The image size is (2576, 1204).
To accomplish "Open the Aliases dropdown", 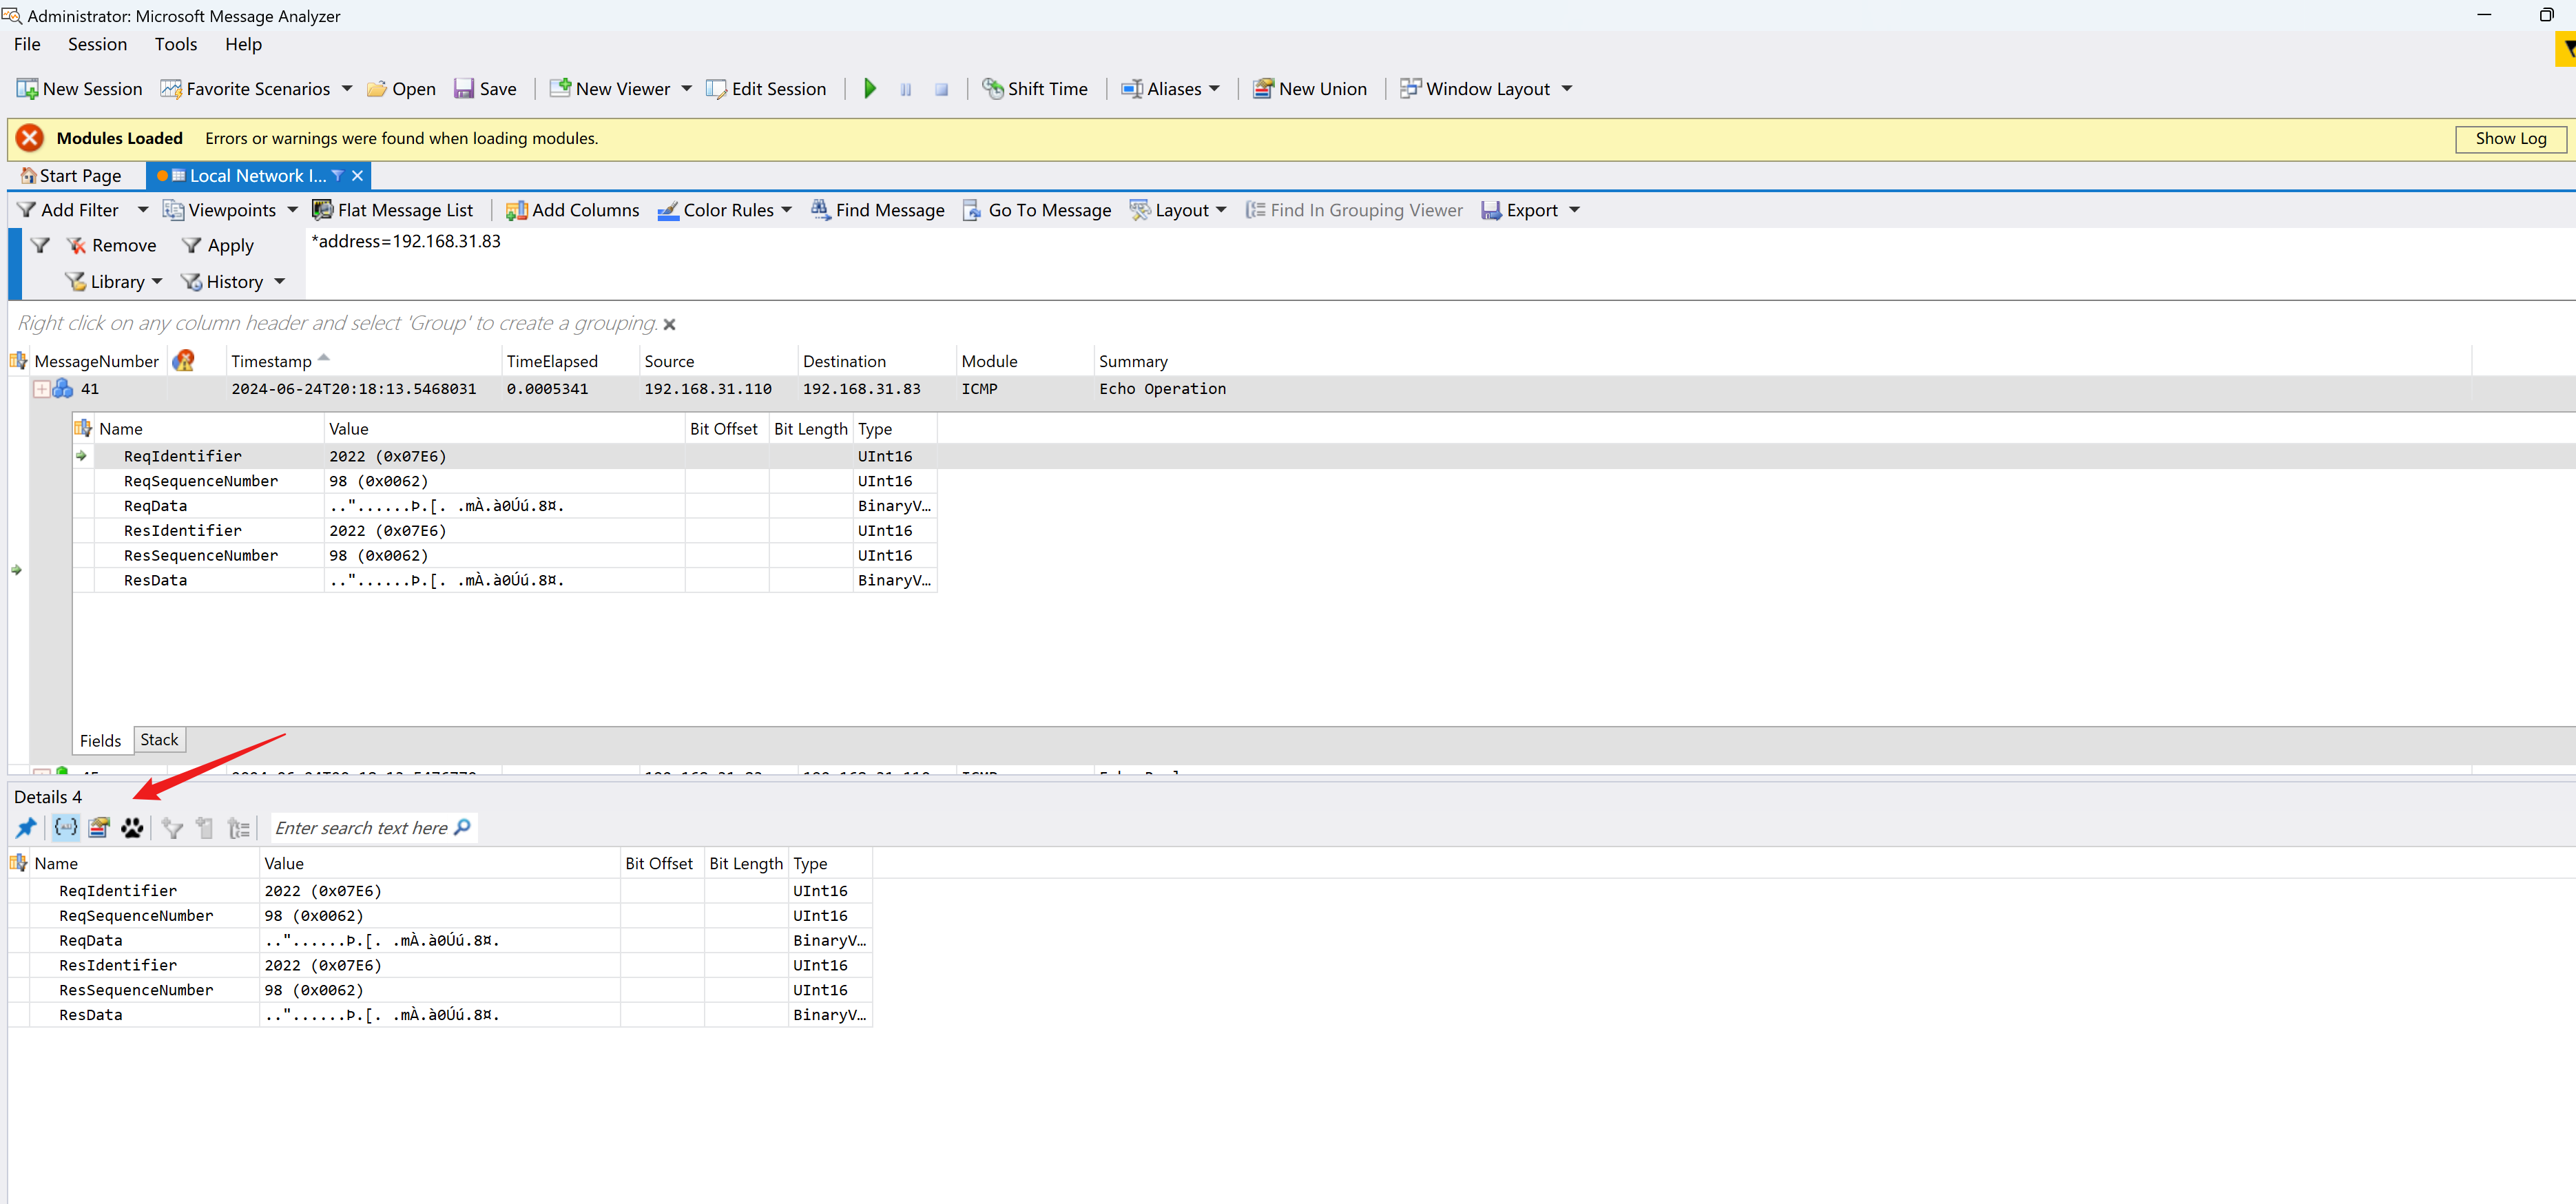I will coord(1171,89).
